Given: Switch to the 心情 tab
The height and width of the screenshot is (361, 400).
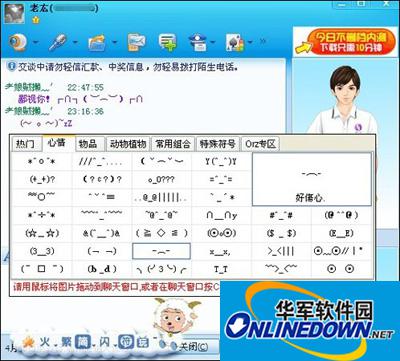Looking at the screenshot, I should click(57, 143).
